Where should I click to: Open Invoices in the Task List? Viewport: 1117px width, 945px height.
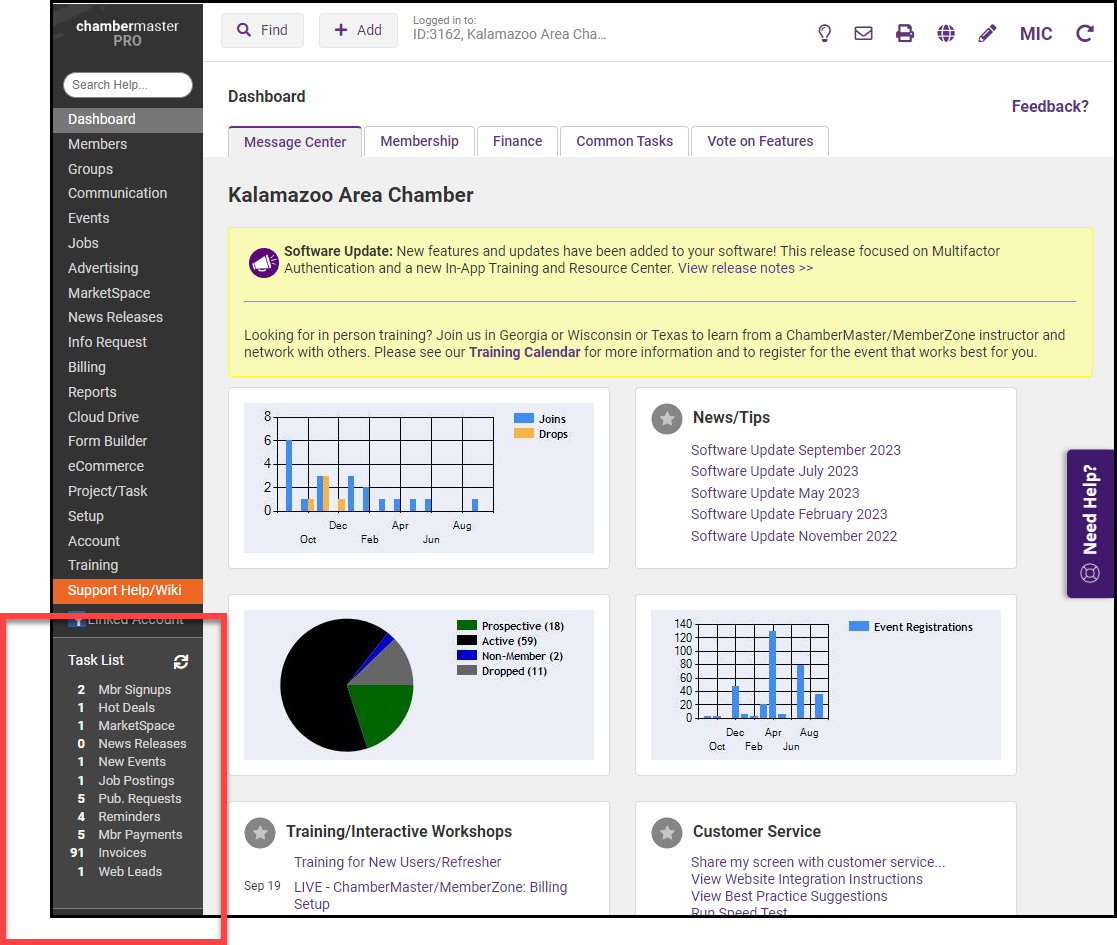click(x=122, y=853)
